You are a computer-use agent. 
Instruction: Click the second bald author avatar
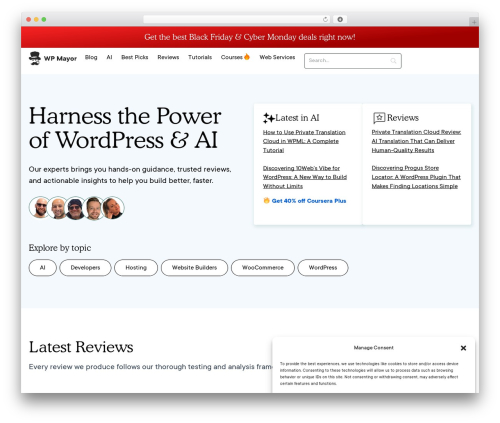(x=58, y=208)
